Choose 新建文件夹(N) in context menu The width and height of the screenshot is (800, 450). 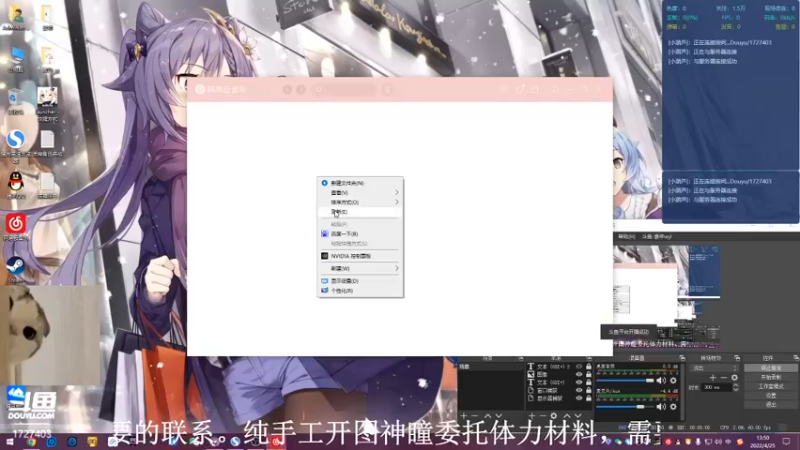(360, 183)
